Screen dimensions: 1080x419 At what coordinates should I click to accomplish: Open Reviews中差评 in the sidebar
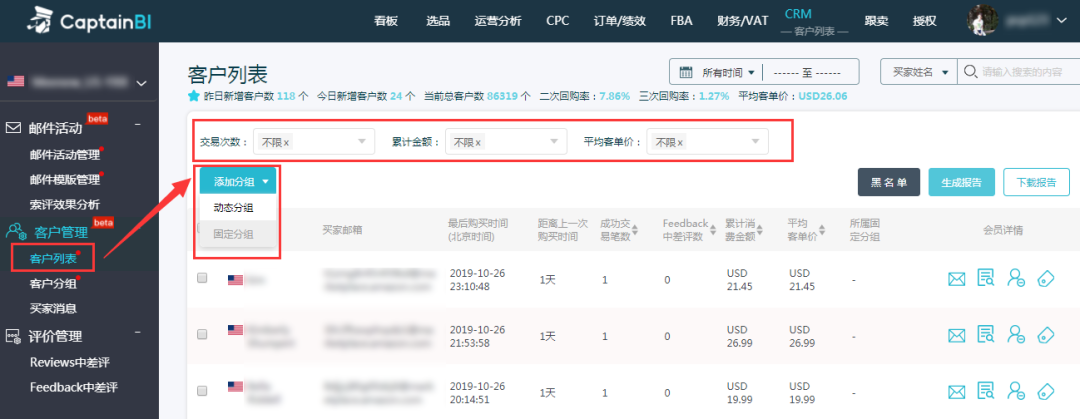click(x=70, y=362)
